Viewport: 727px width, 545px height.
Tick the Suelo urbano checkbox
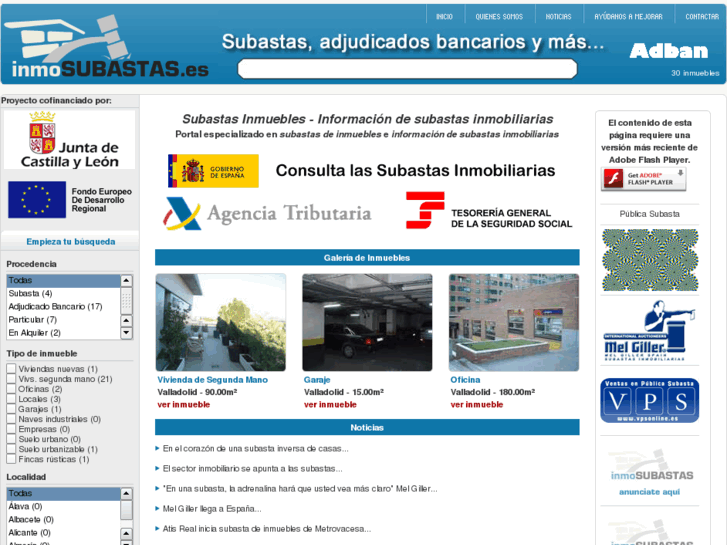click(11, 439)
